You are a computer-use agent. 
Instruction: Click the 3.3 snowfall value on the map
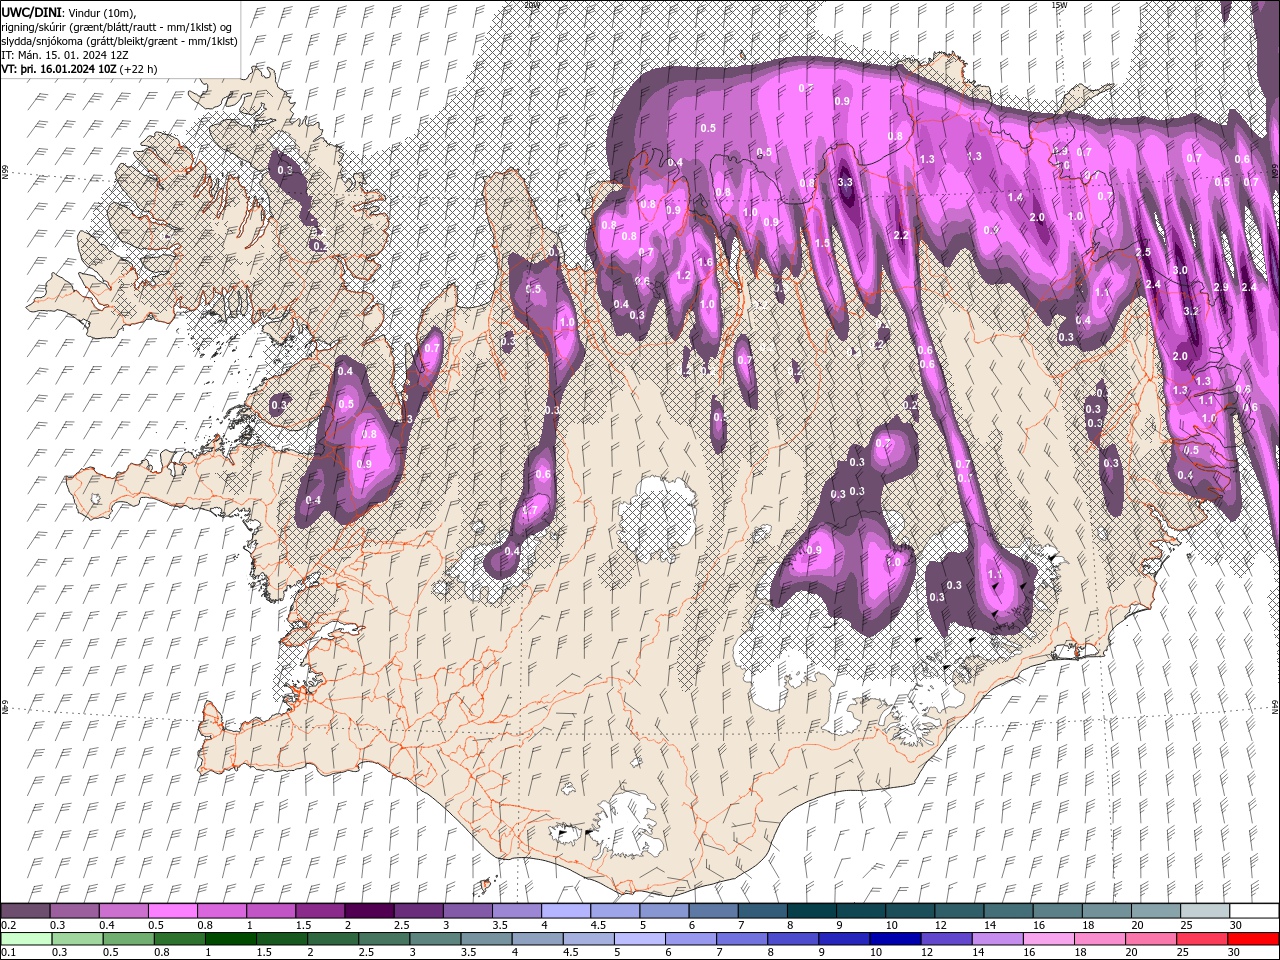tap(845, 183)
